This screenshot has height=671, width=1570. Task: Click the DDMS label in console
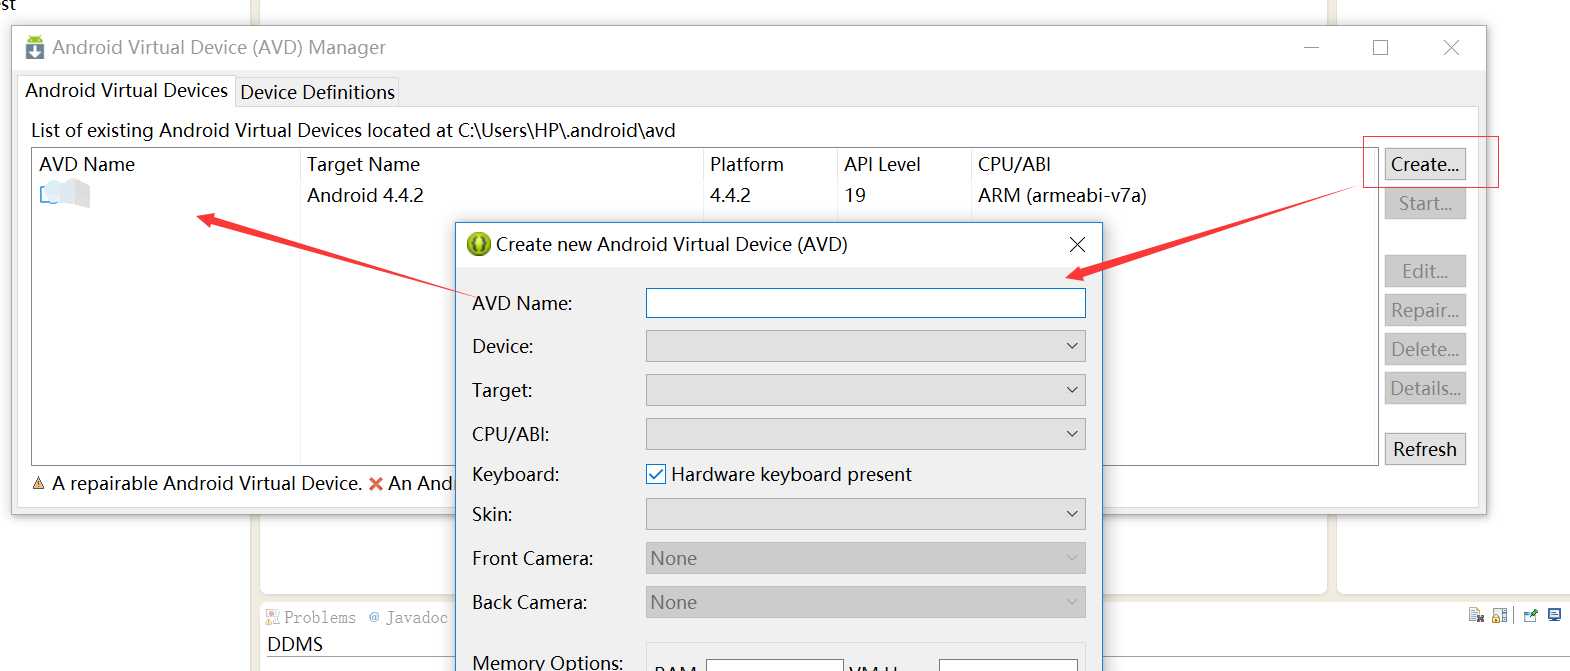point(295,644)
